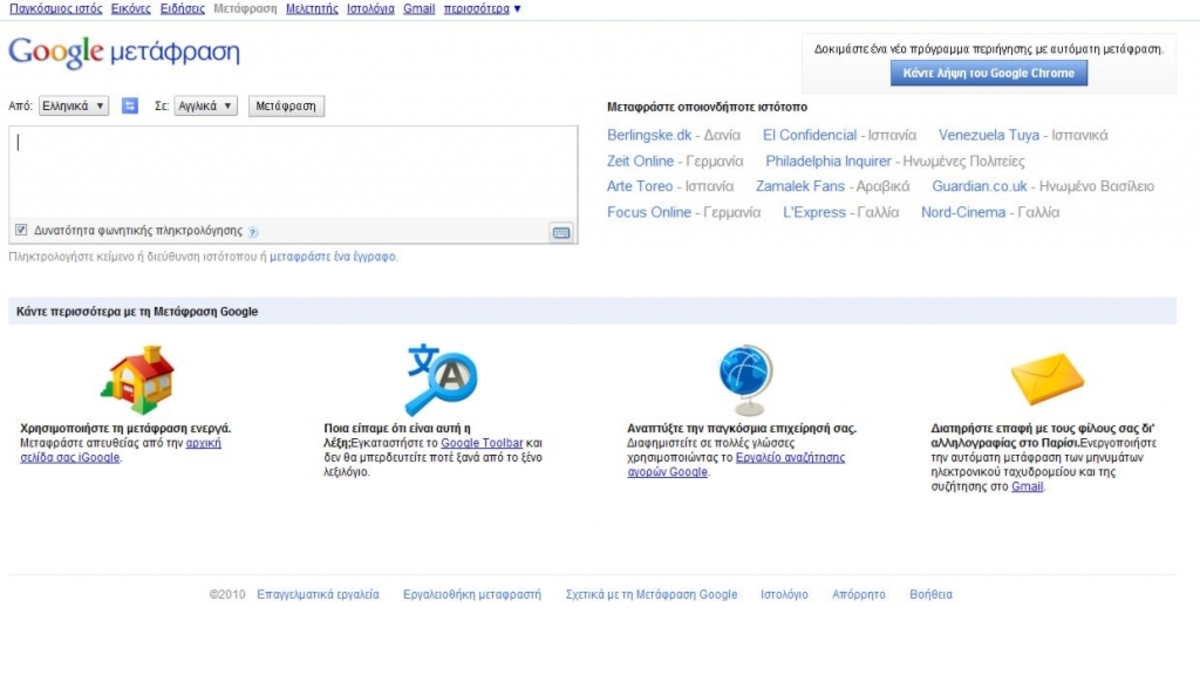Open the virtual keyboard icon
Image resolution: width=1200 pixels, height=696 pixels.
(x=561, y=232)
